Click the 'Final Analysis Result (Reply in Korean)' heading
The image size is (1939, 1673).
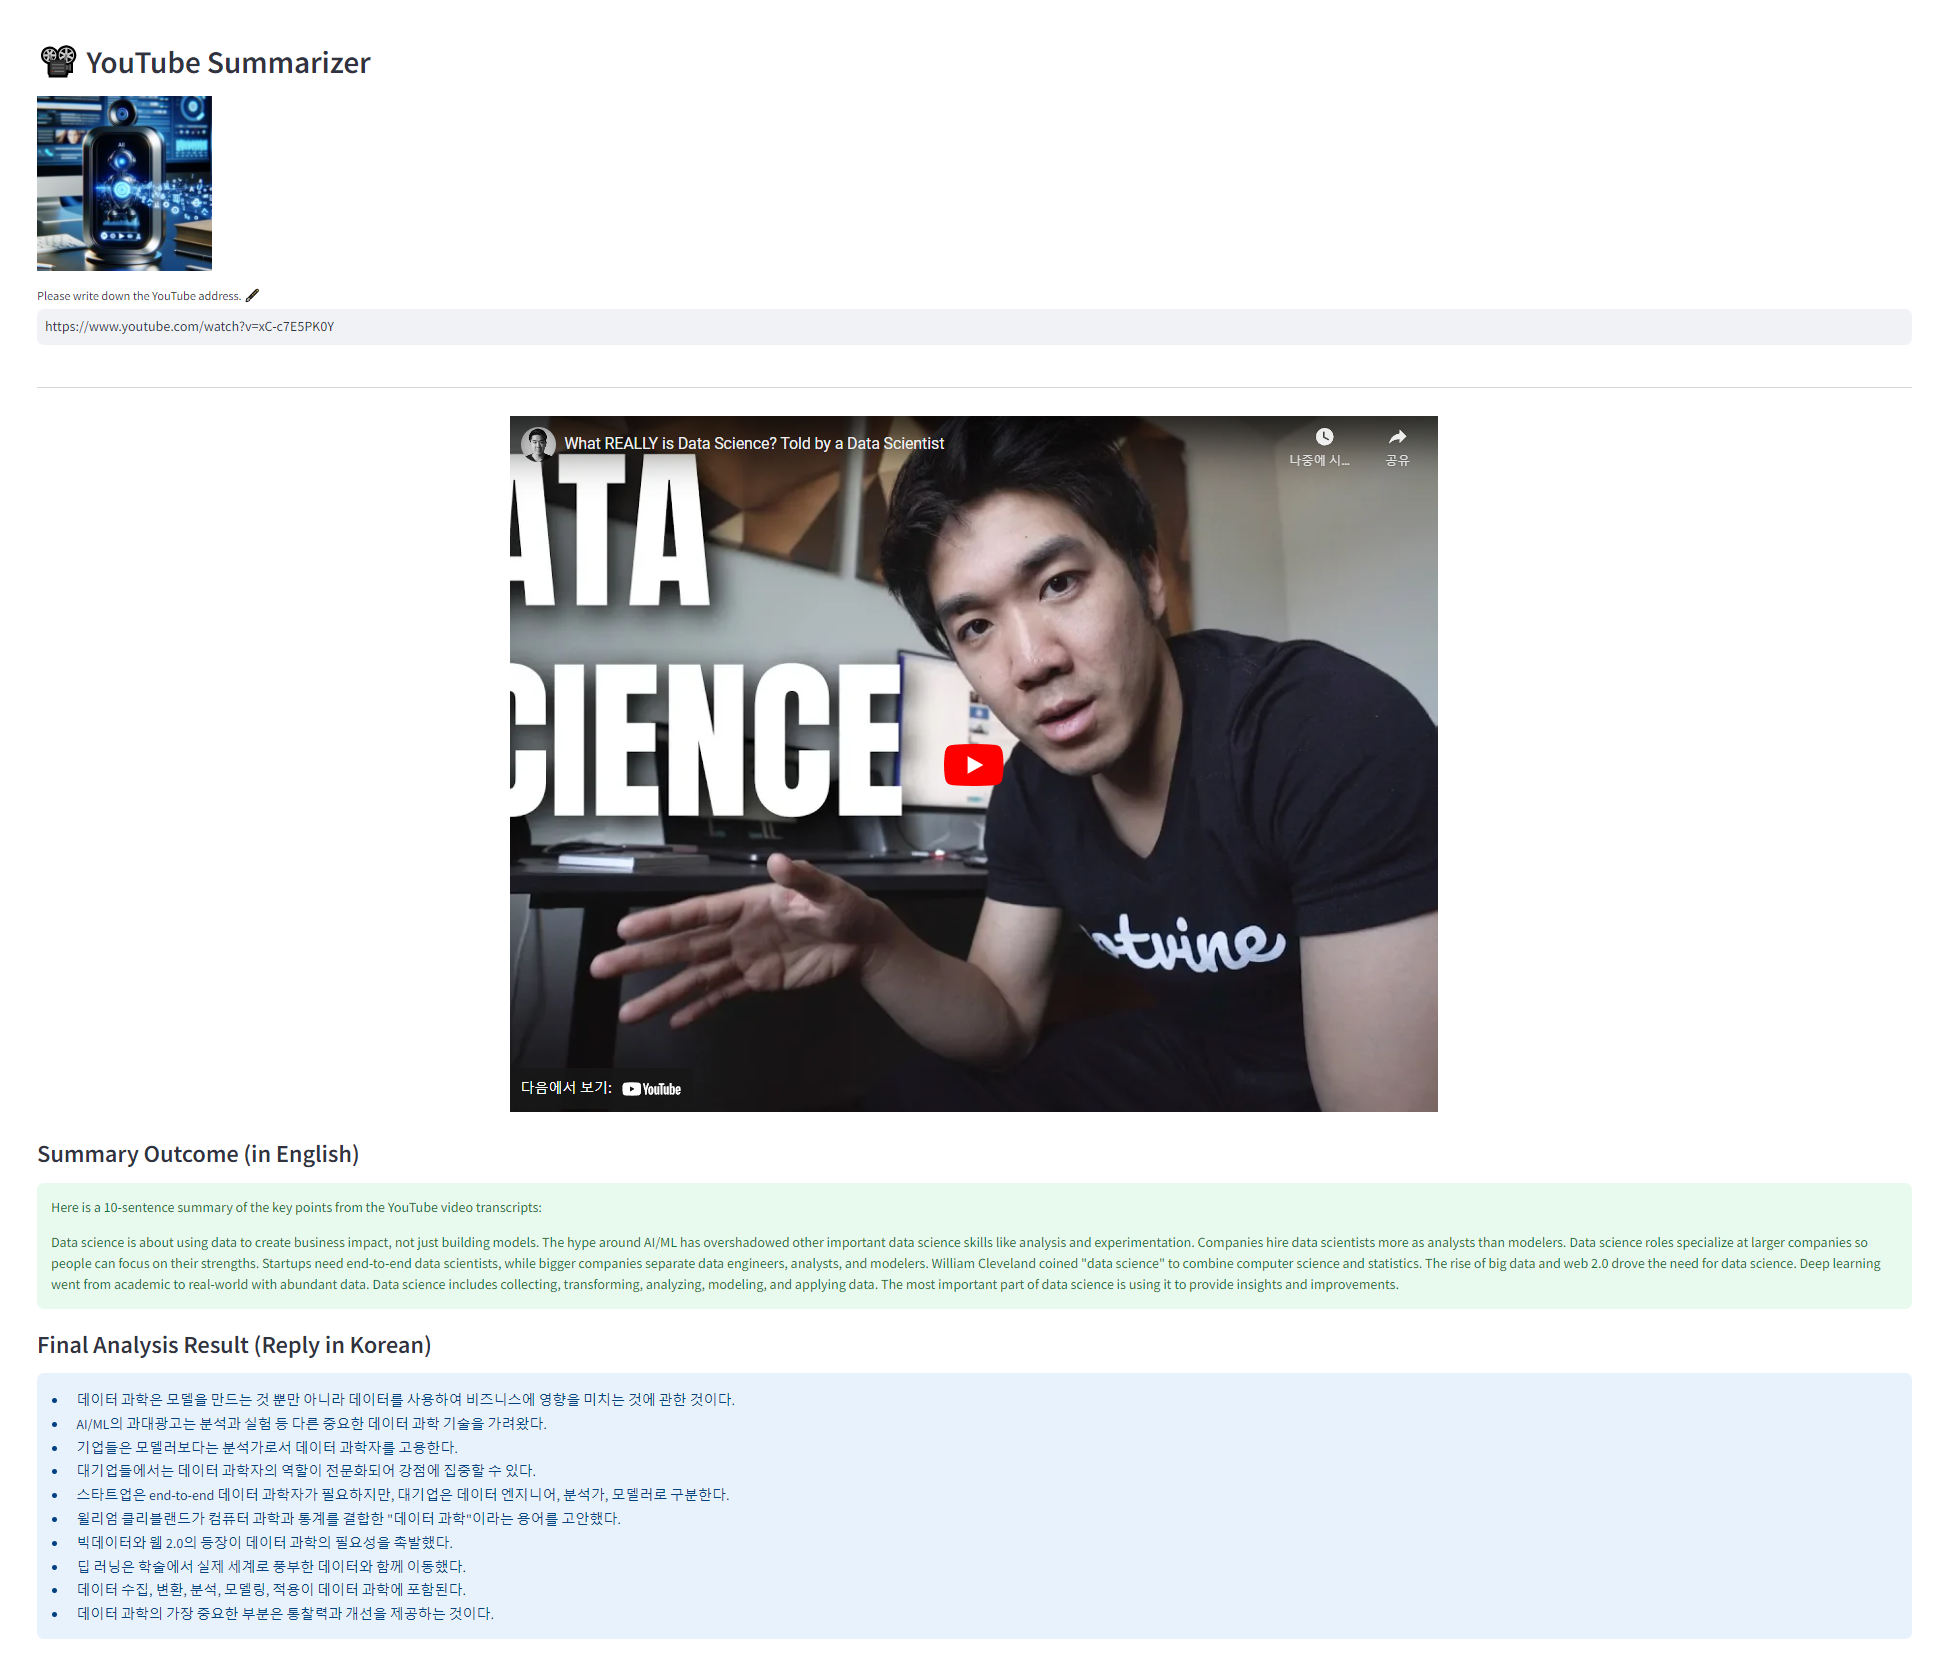[x=234, y=1345]
